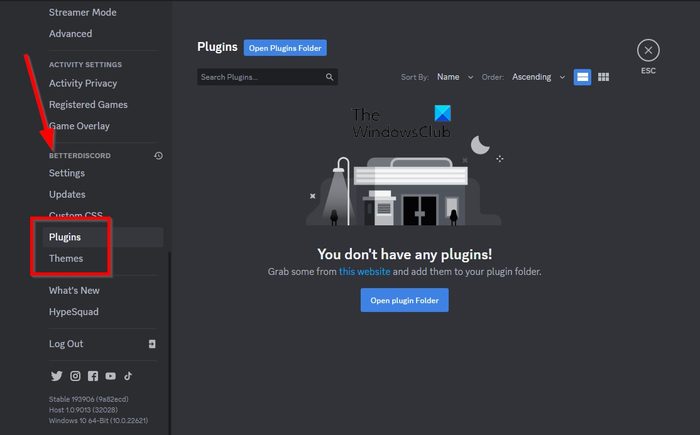Focus the Search Plugins input field

pyautogui.click(x=267, y=77)
